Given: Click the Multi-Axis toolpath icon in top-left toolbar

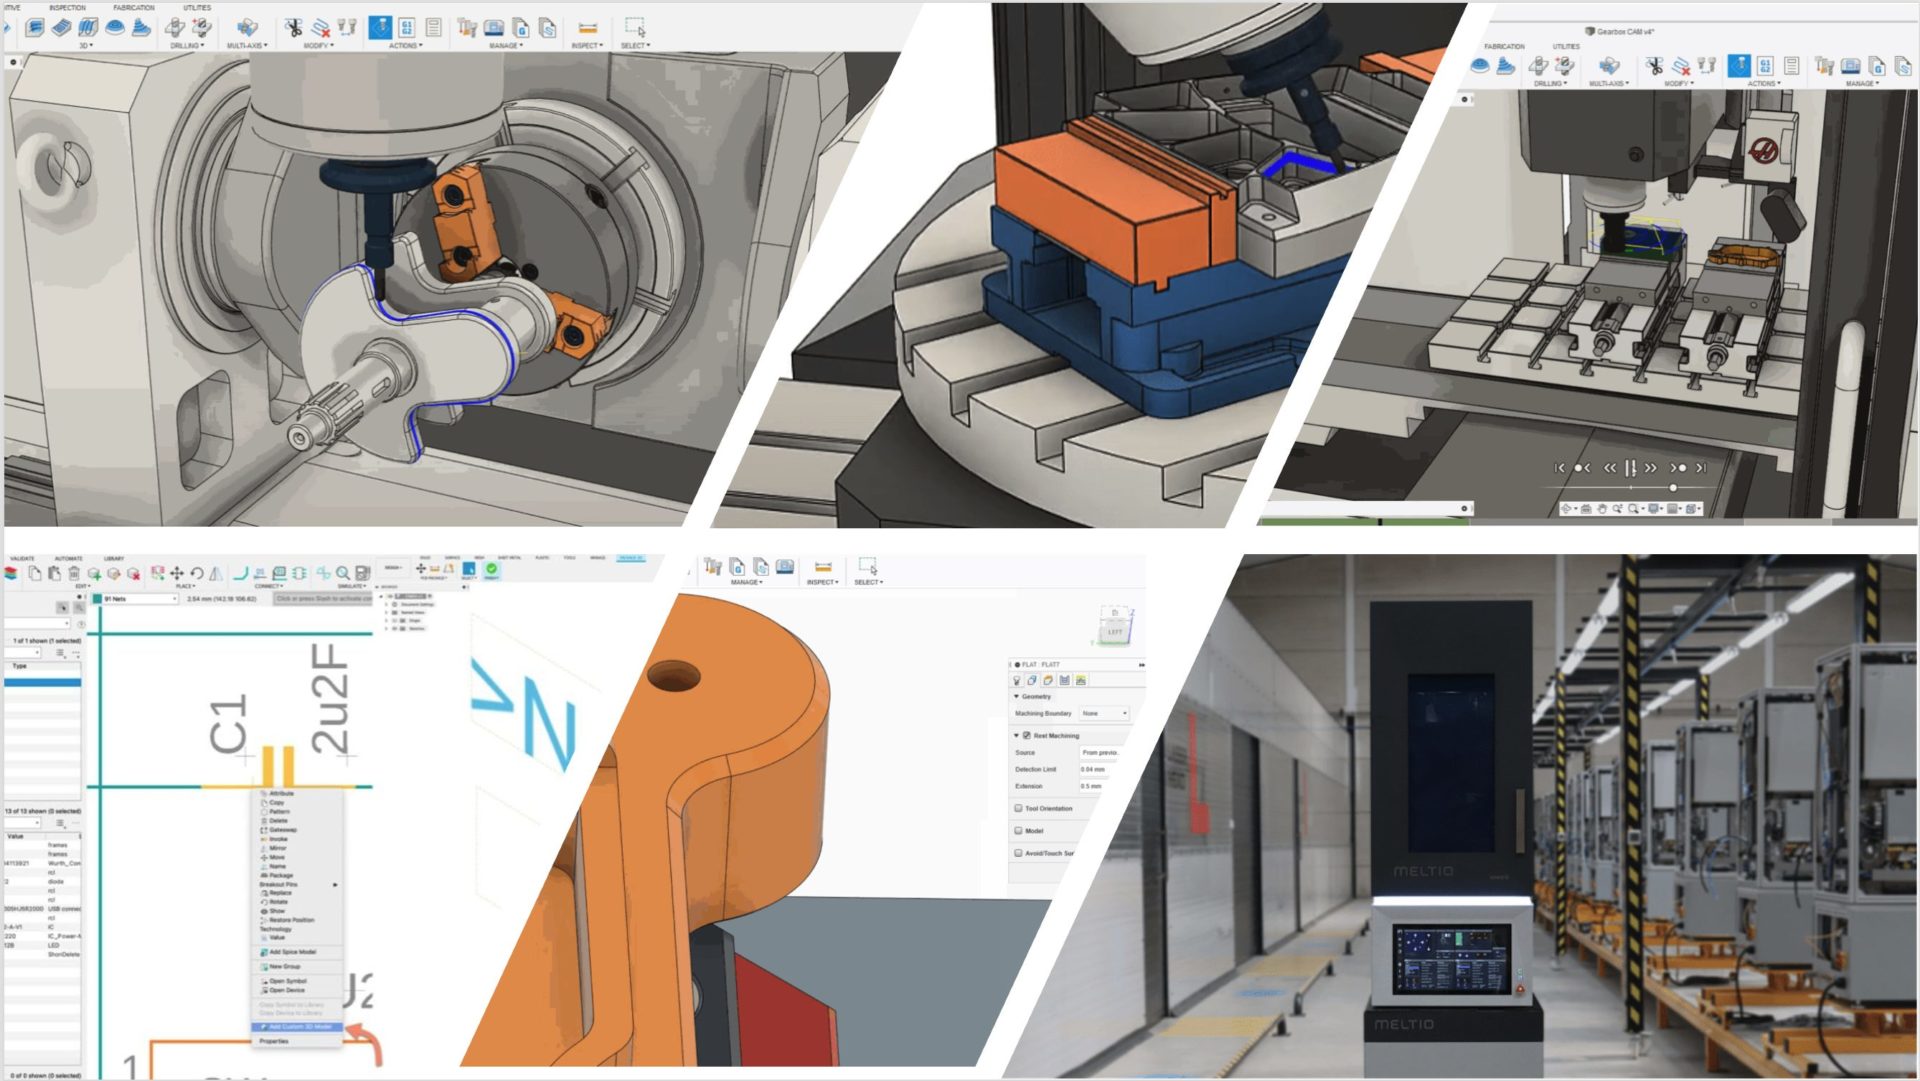Looking at the screenshot, I should tap(246, 28).
